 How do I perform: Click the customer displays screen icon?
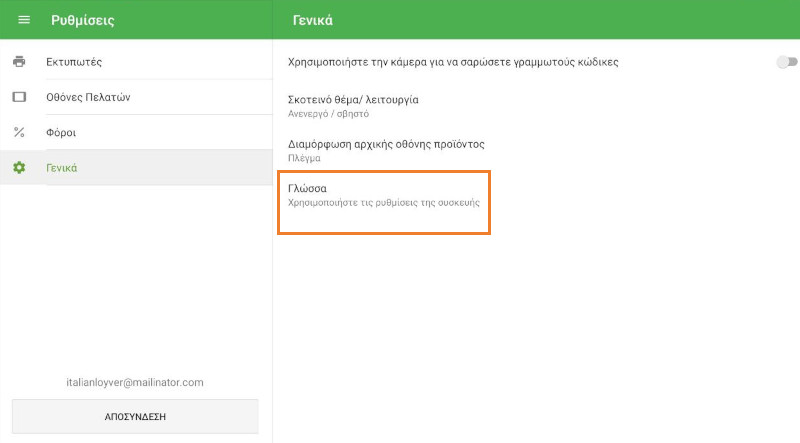click(x=19, y=97)
